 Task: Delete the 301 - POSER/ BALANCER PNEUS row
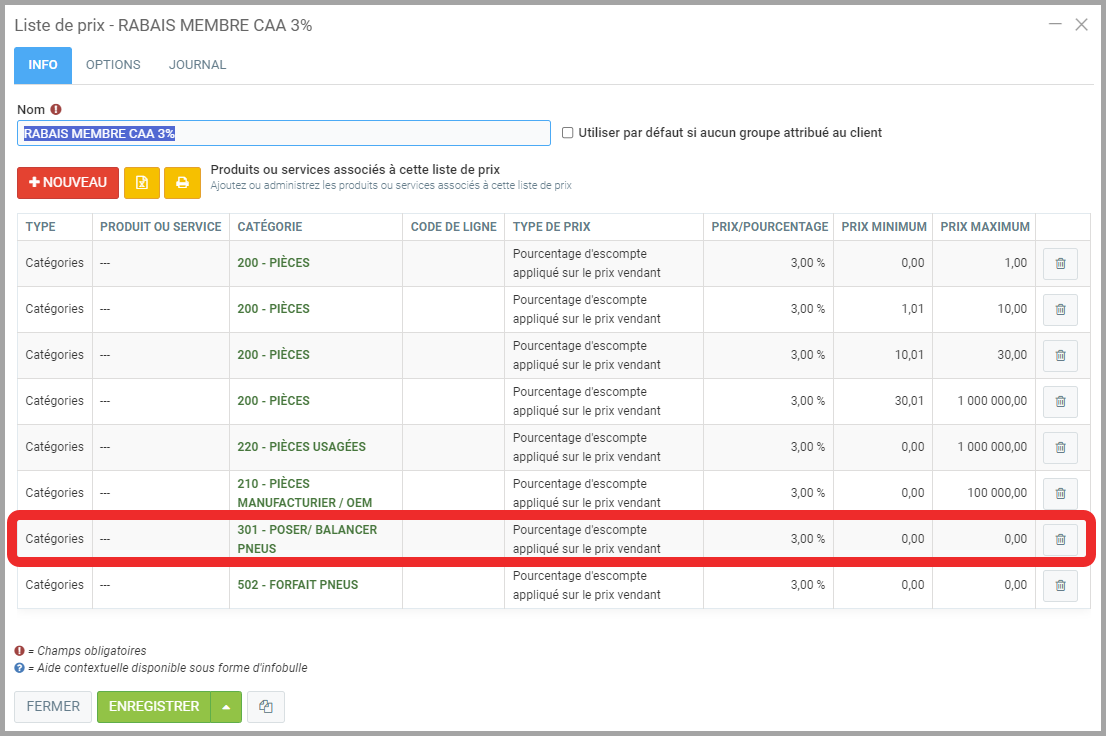pos(1060,539)
